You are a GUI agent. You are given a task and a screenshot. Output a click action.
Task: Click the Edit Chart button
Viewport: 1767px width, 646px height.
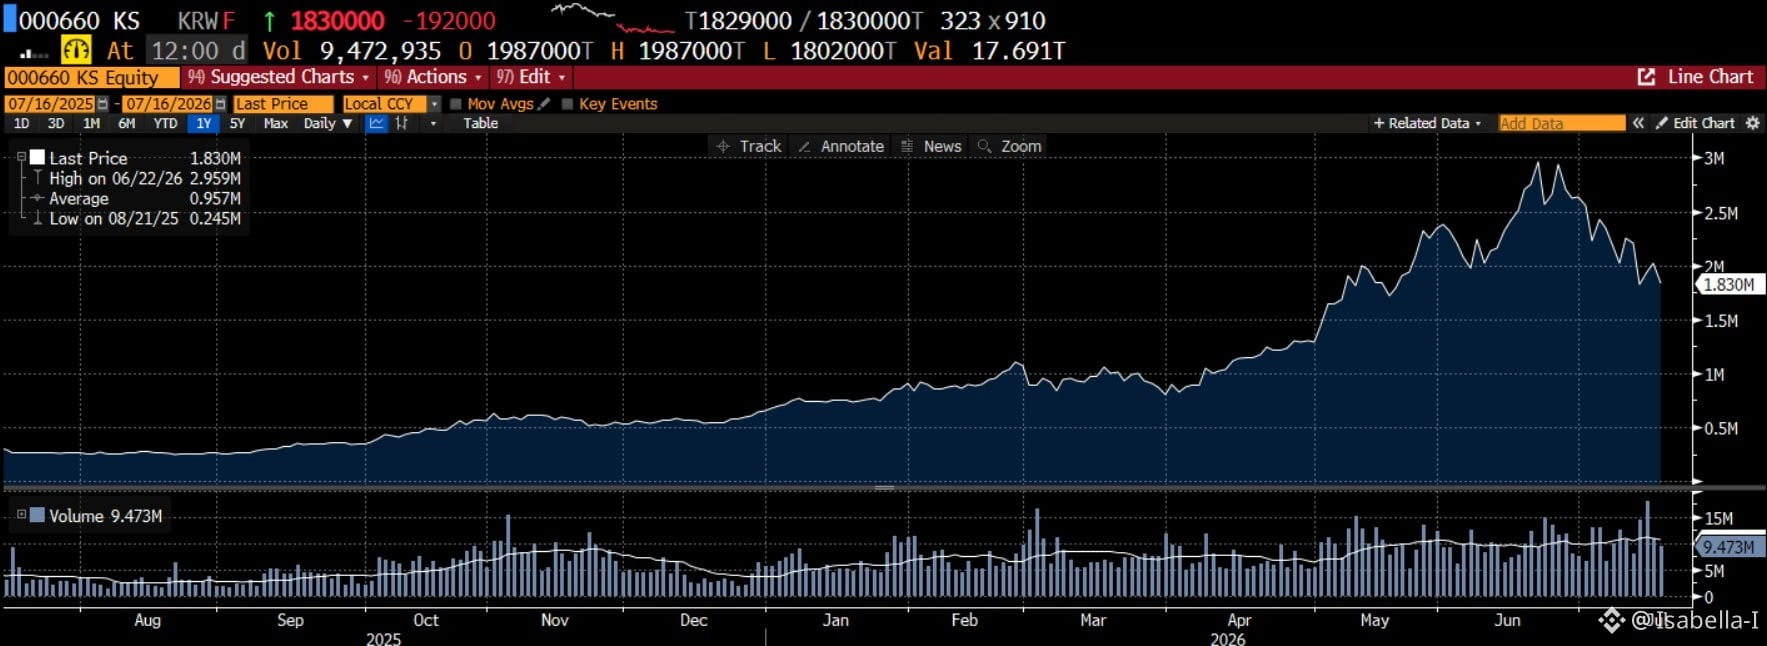tap(1696, 123)
